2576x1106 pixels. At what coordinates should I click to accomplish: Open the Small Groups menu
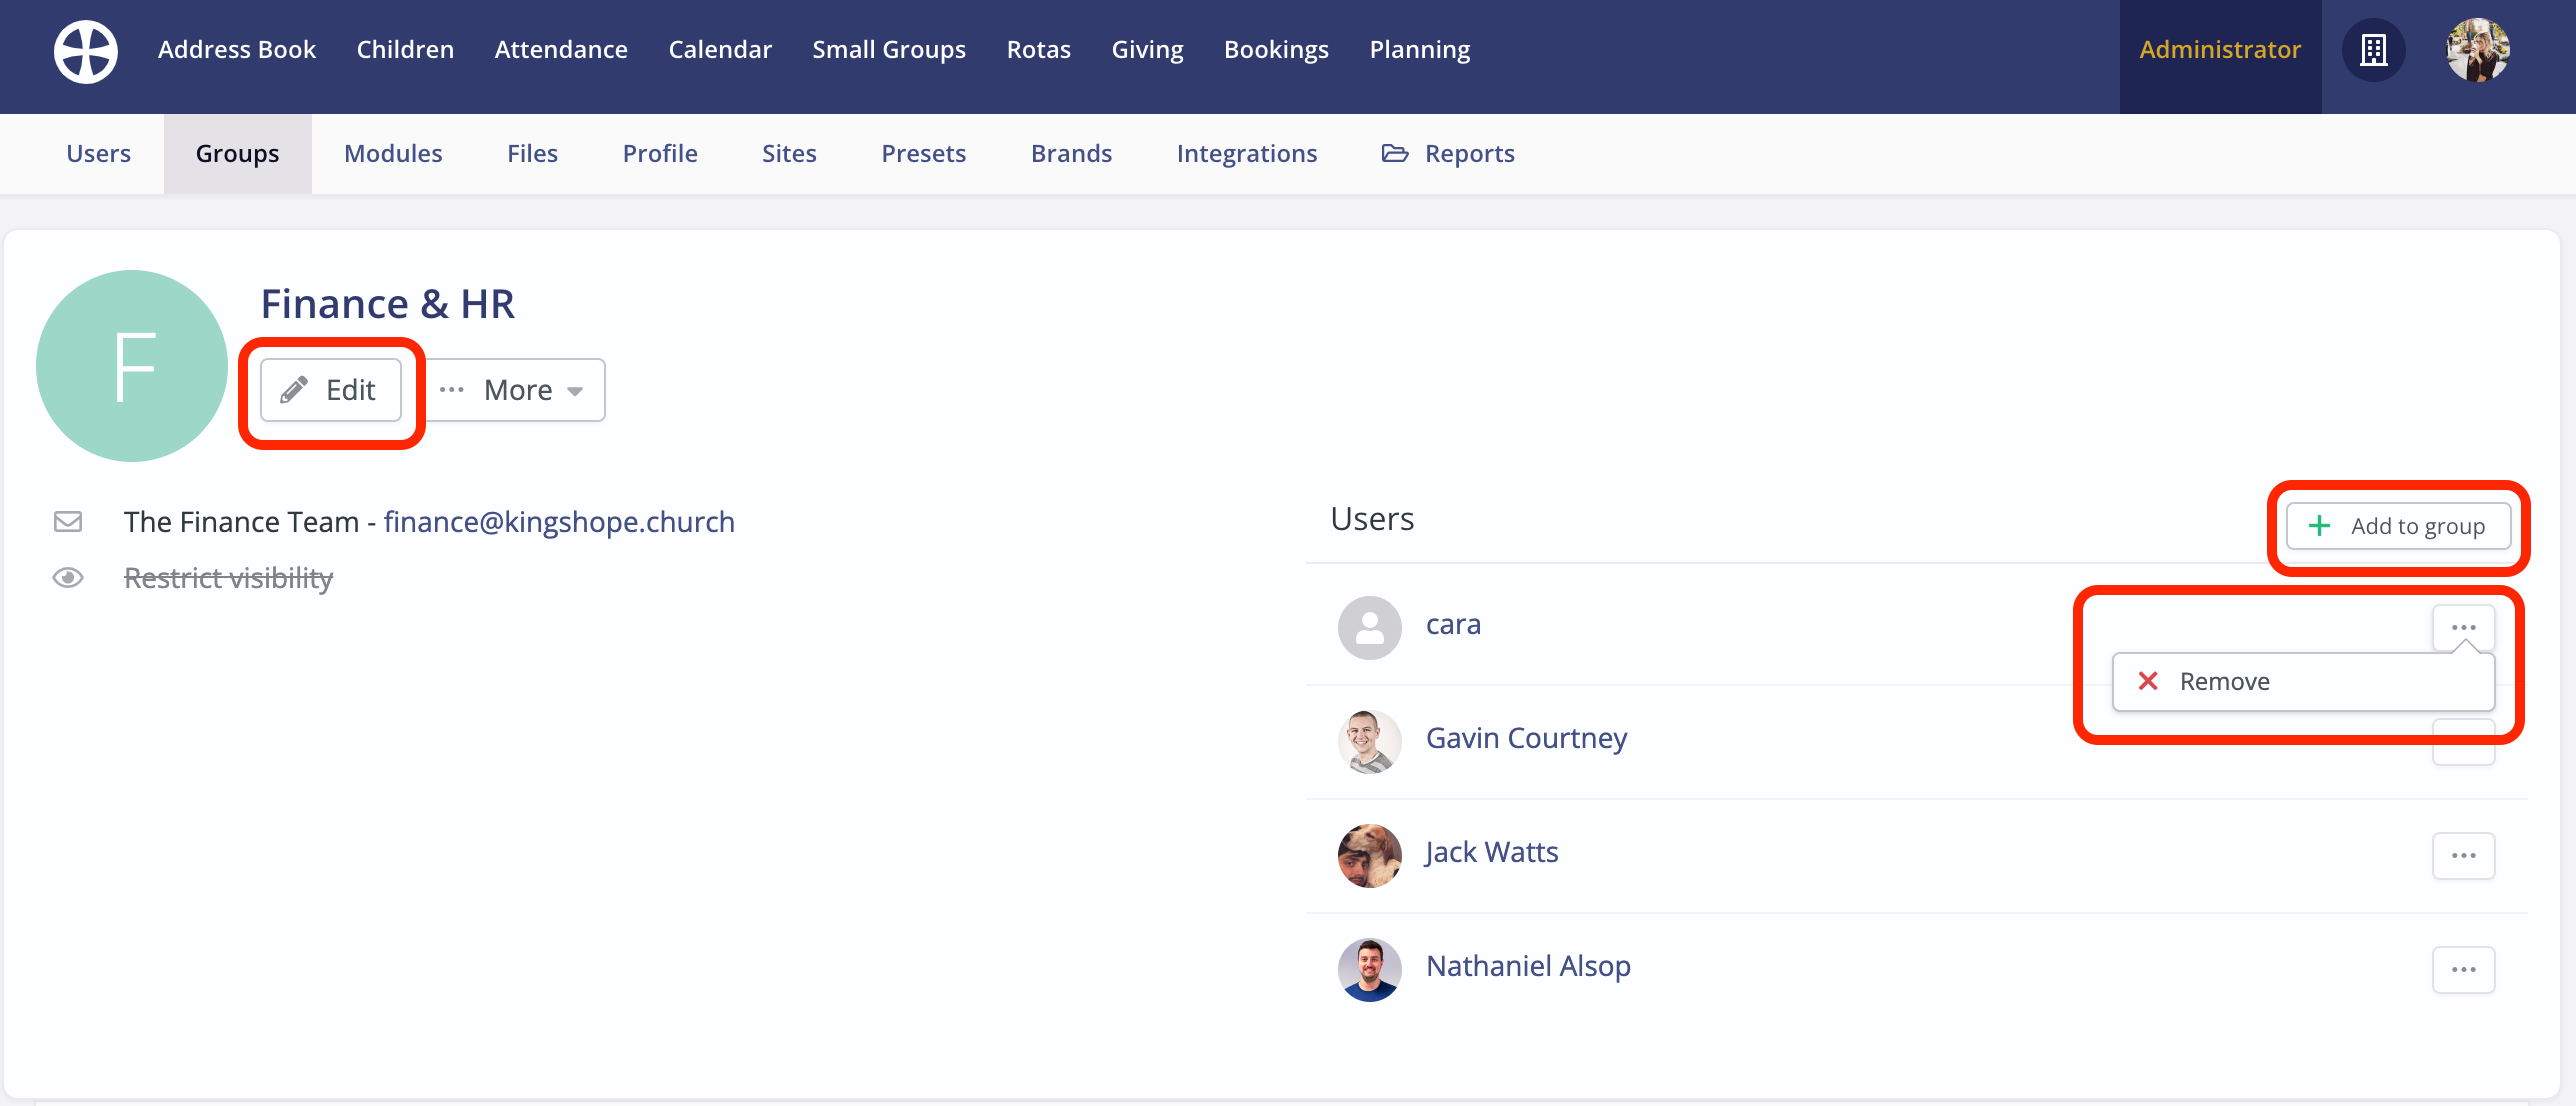[x=889, y=48]
